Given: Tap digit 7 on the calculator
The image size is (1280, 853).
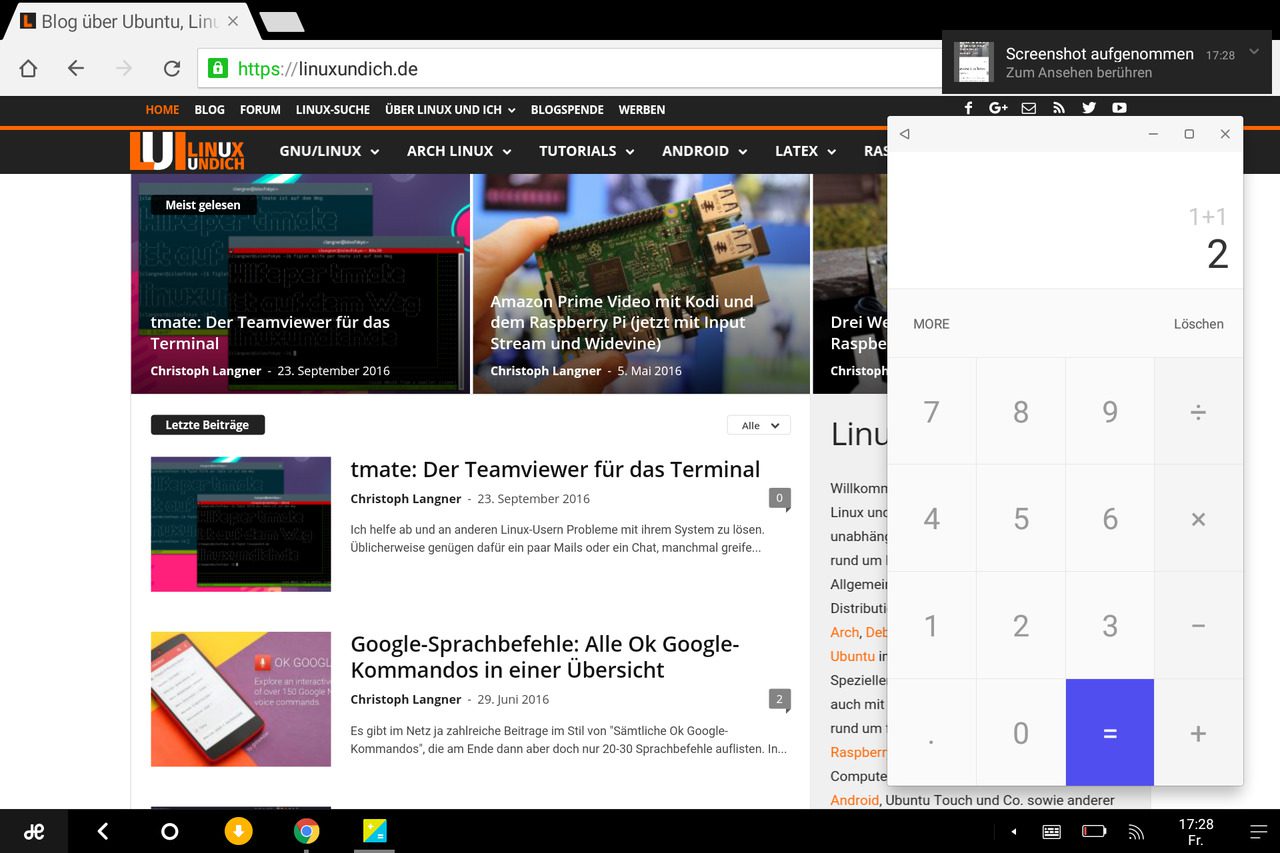Looking at the screenshot, I should [931, 412].
